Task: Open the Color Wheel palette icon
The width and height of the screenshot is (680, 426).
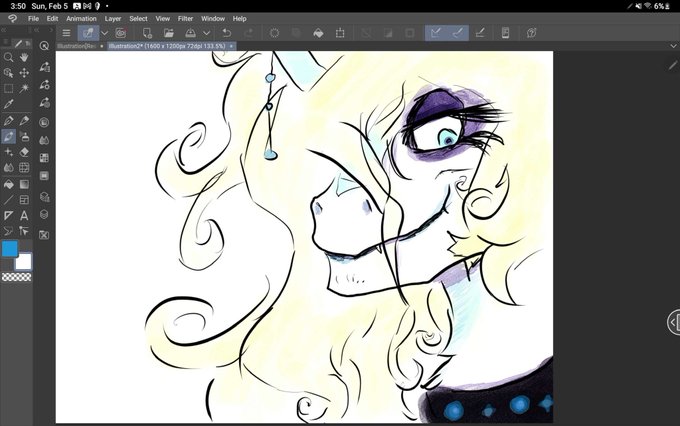Action: [x=44, y=122]
